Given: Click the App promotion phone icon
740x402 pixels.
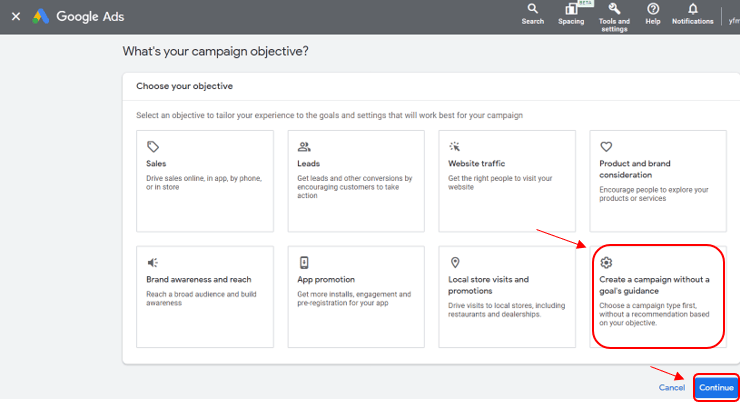Looking at the screenshot, I should coord(304,262).
